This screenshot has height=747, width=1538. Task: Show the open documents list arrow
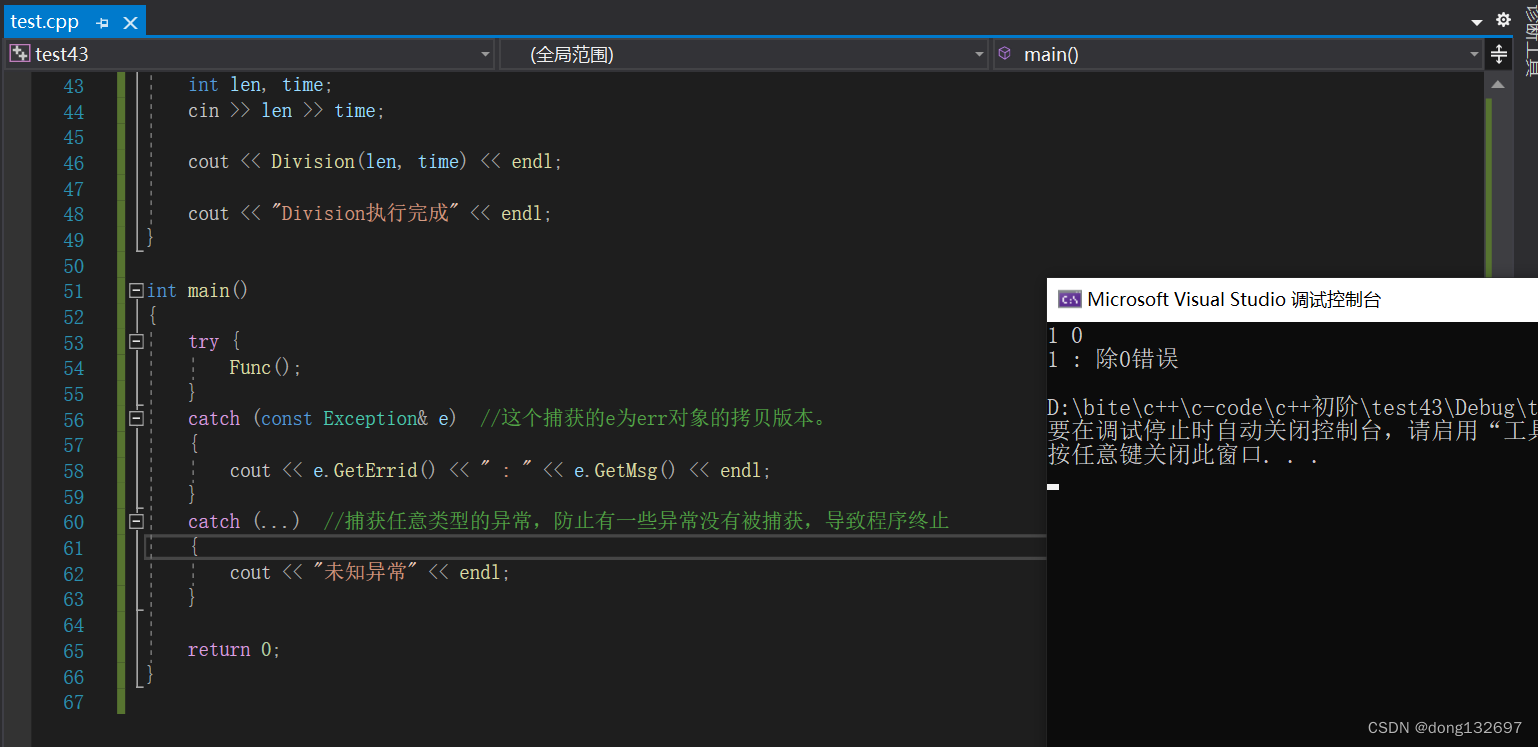click(1477, 22)
